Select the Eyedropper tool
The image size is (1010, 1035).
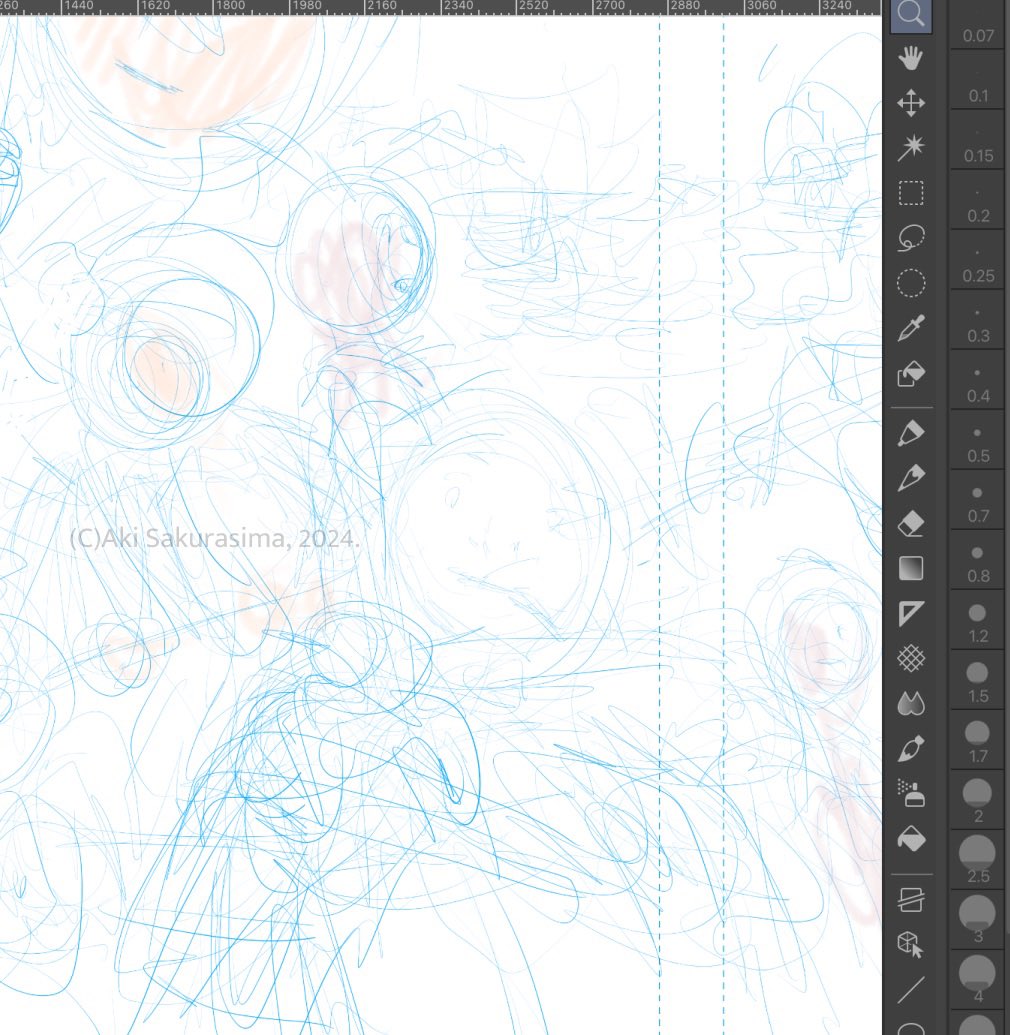click(911, 328)
